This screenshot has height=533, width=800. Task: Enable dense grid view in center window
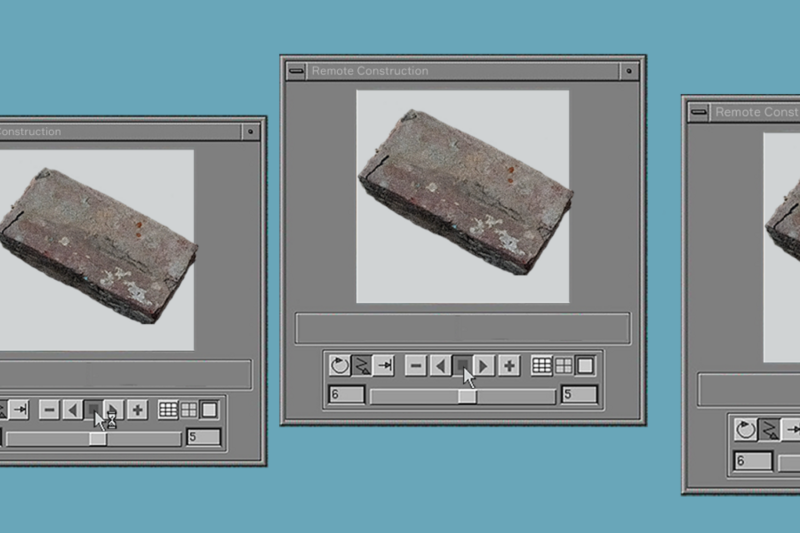click(540, 365)
